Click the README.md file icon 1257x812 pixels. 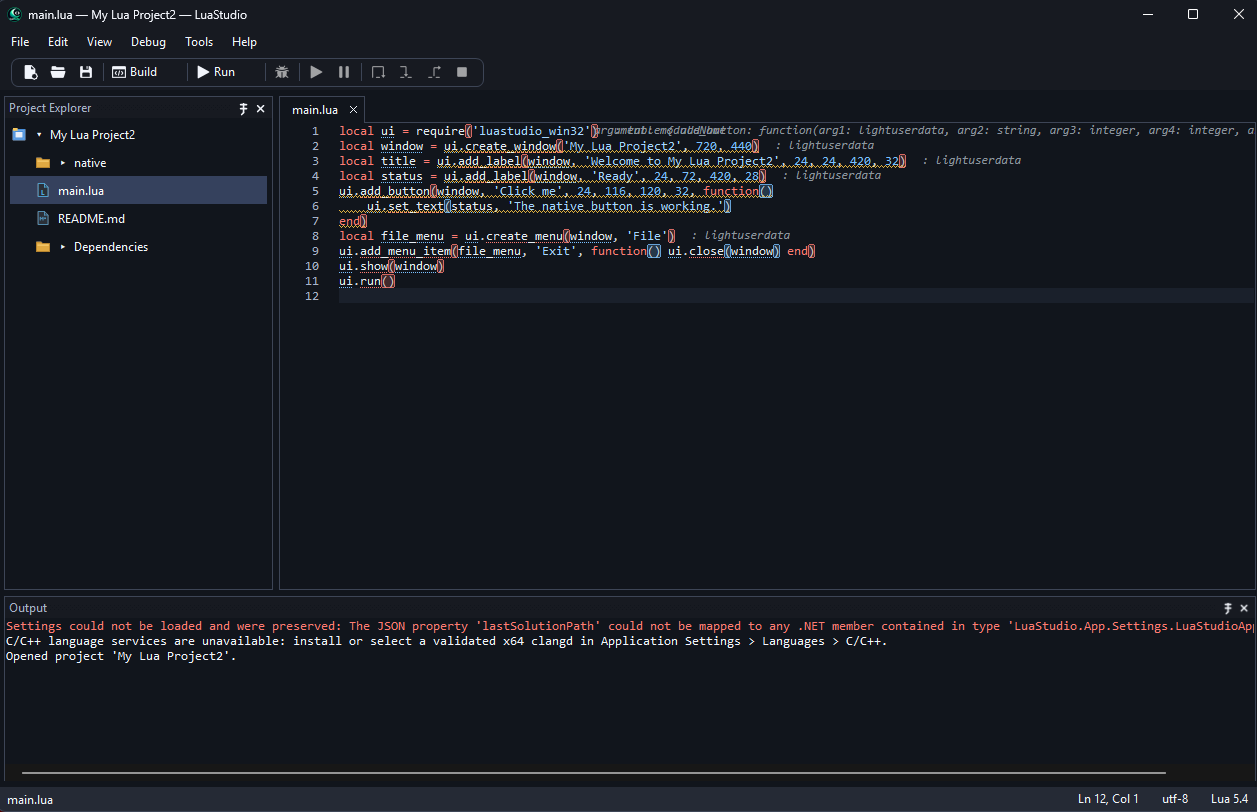[x=43, y=219]
